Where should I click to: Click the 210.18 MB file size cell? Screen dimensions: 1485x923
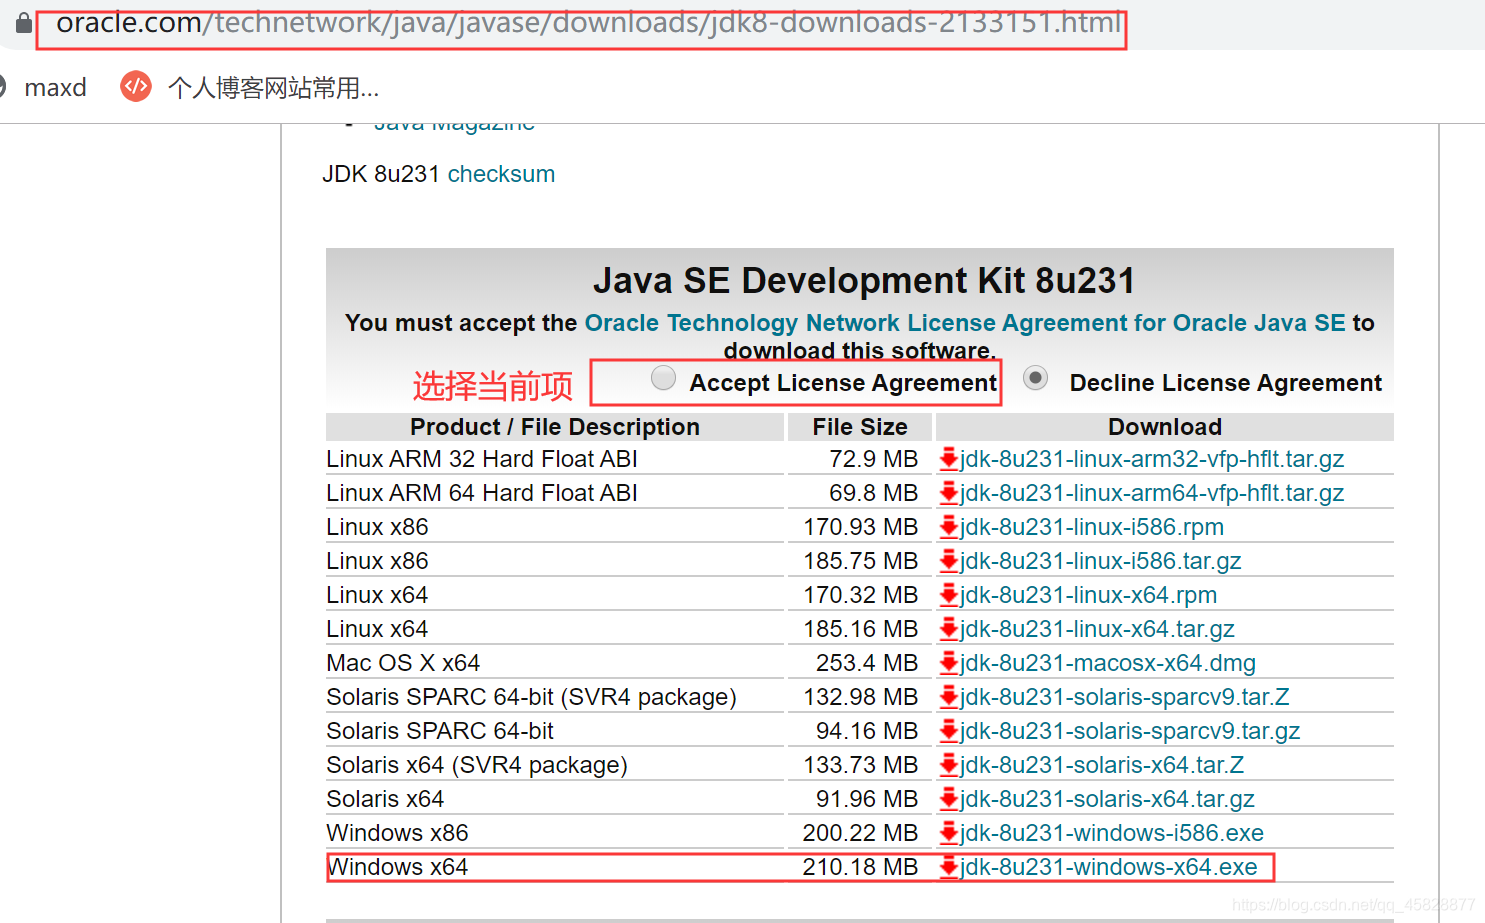pos(860,867)
